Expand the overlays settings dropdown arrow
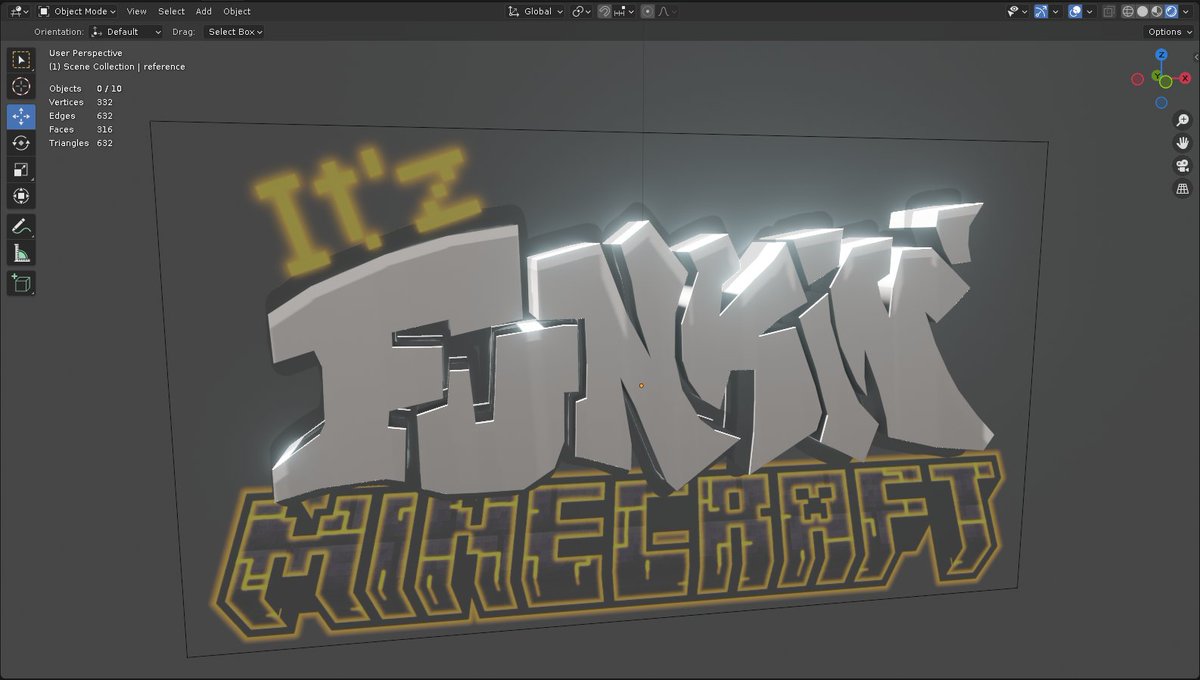The image size is (1200, 680). 1087,11
